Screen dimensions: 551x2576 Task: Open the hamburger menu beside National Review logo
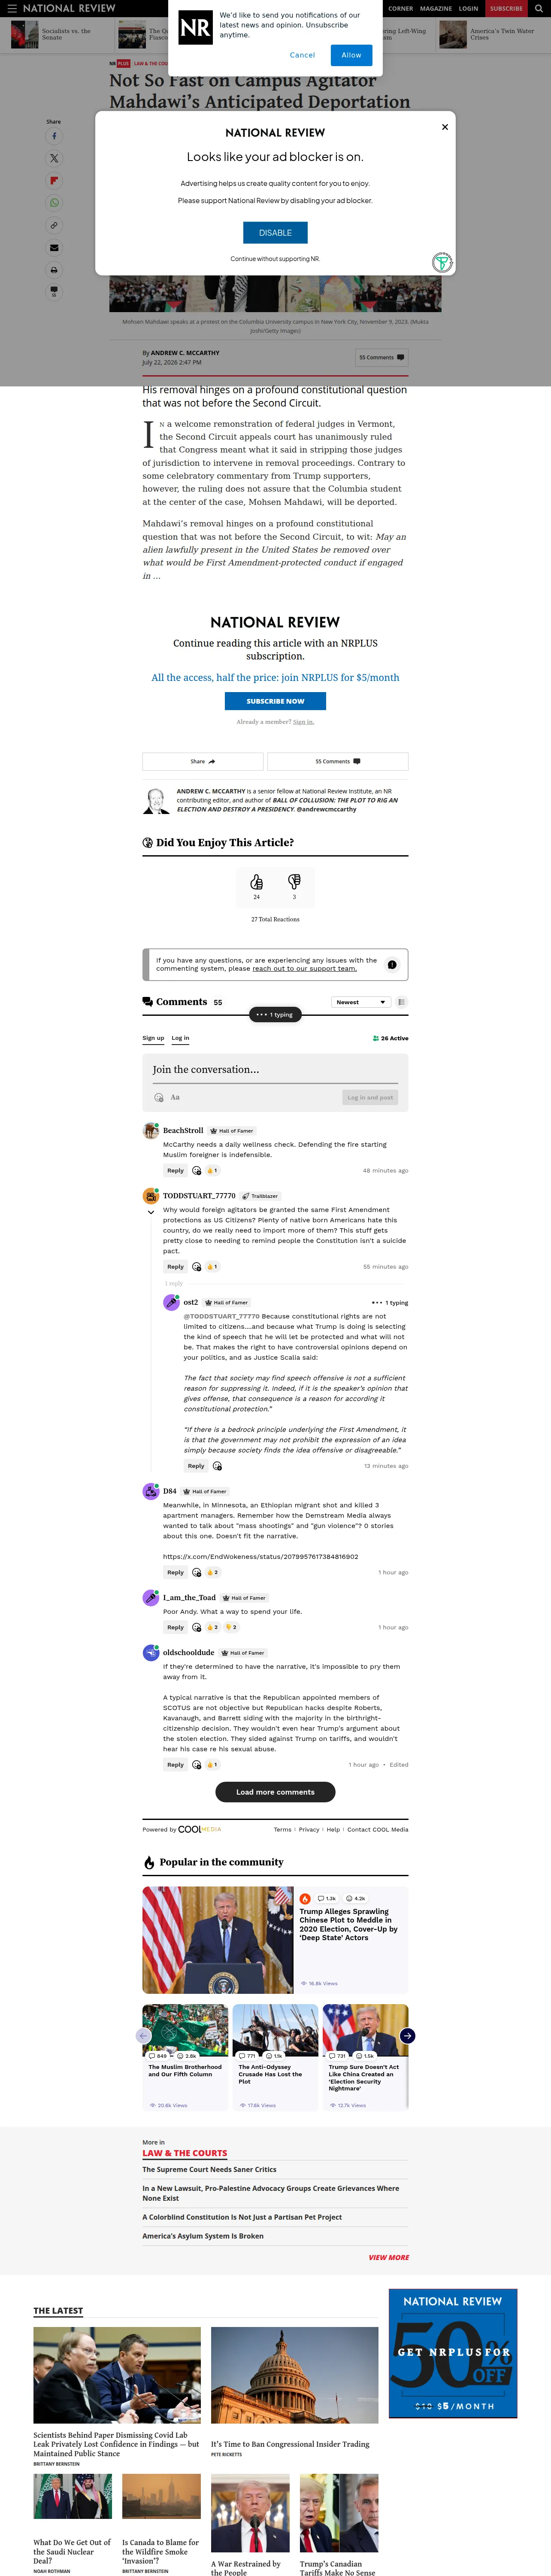pyautogui.click(x=12, y=8)
